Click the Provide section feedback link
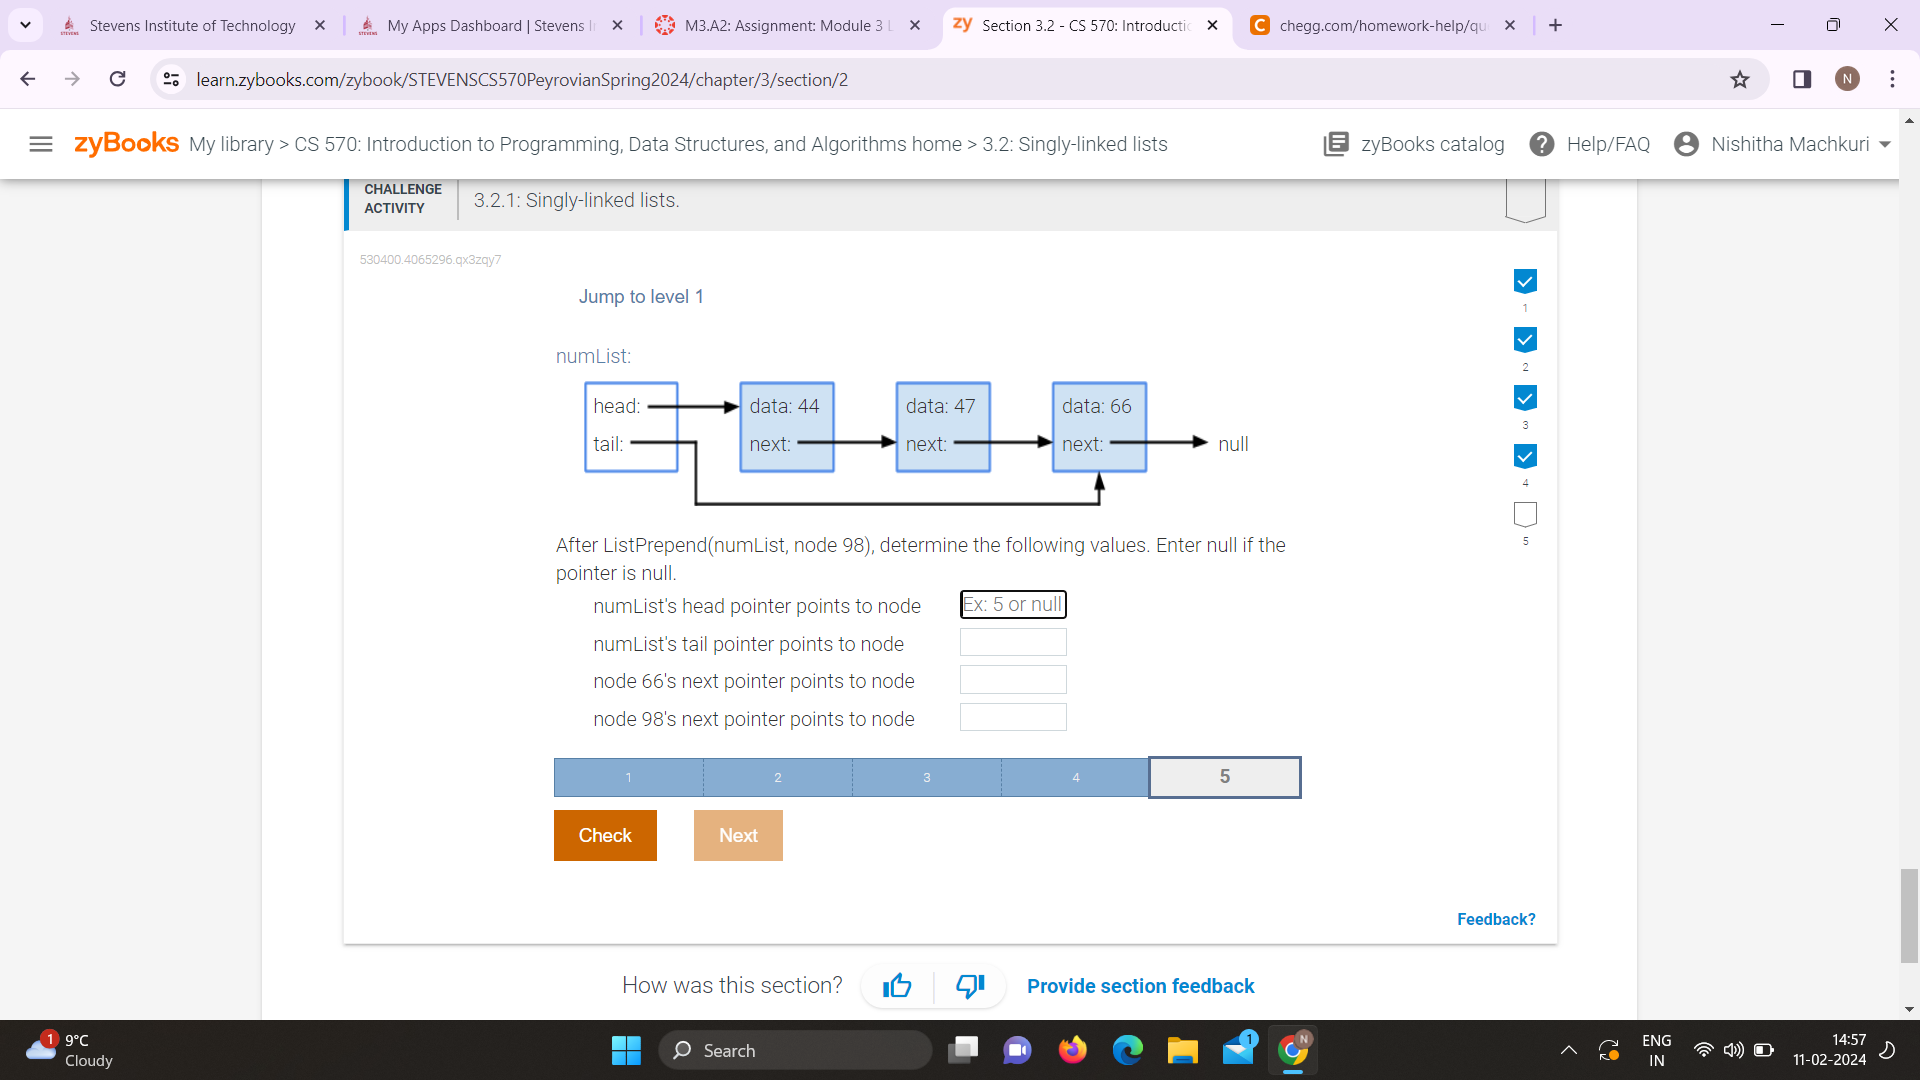The width and height of the screenshot is (1920, 1080). point(1140,985)
